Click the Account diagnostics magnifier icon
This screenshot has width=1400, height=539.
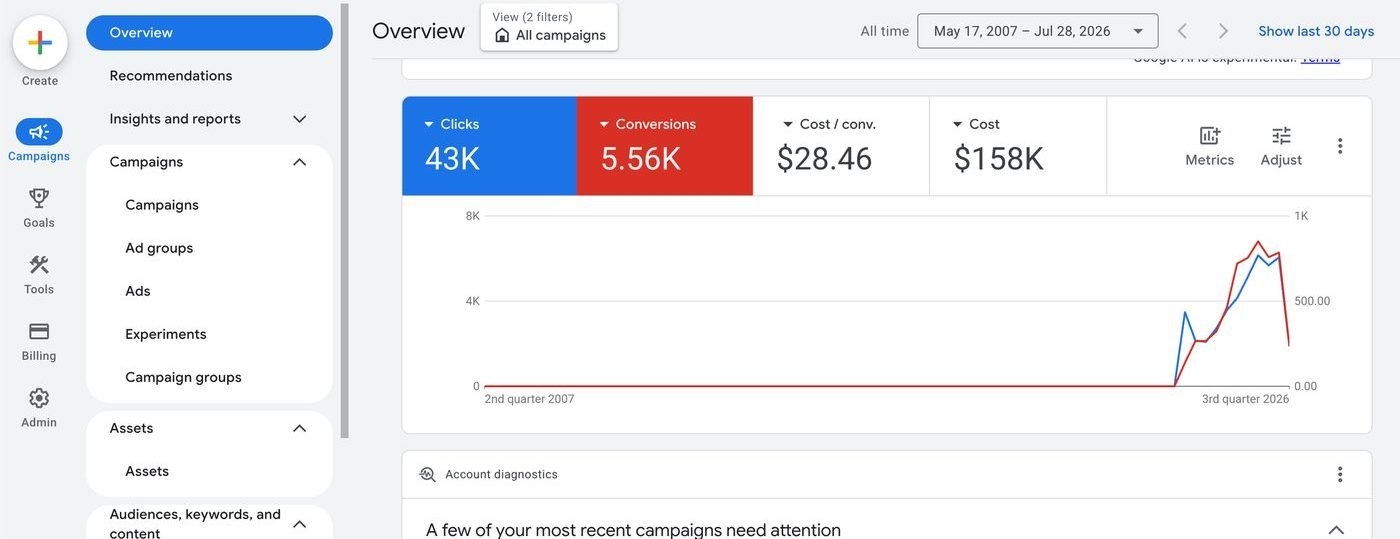(x=428, y=474)
